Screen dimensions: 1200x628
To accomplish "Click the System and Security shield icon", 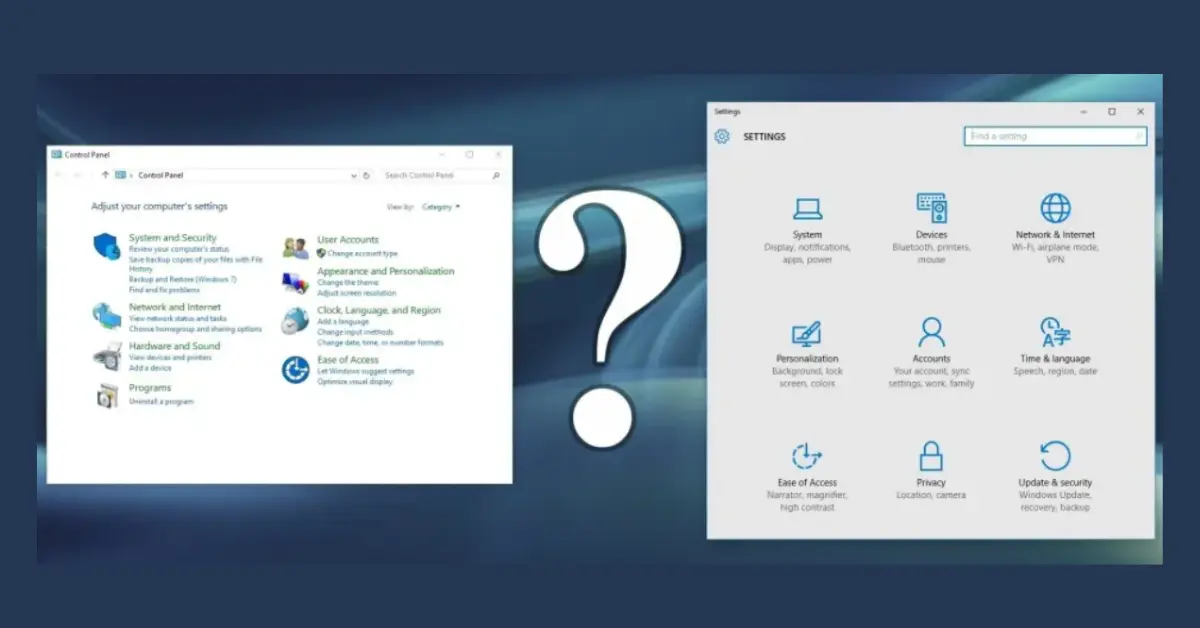I will 107,245.
